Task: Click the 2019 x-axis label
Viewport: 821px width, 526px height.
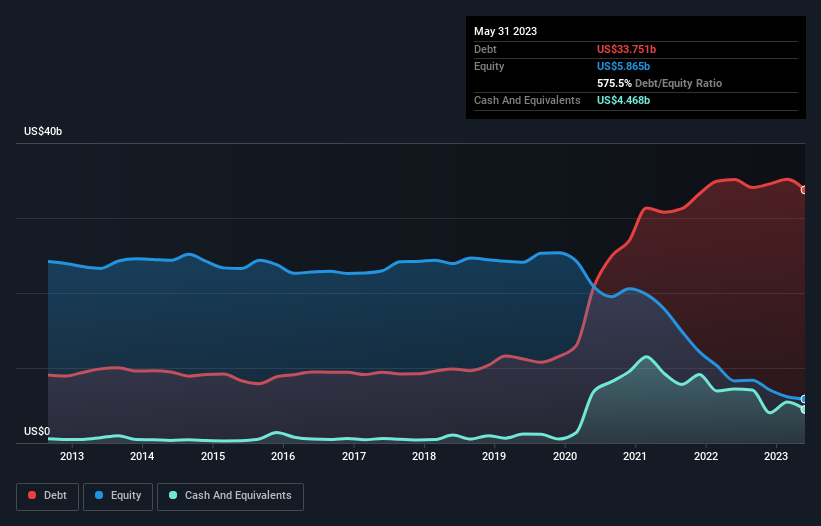Action: [494, 456]
